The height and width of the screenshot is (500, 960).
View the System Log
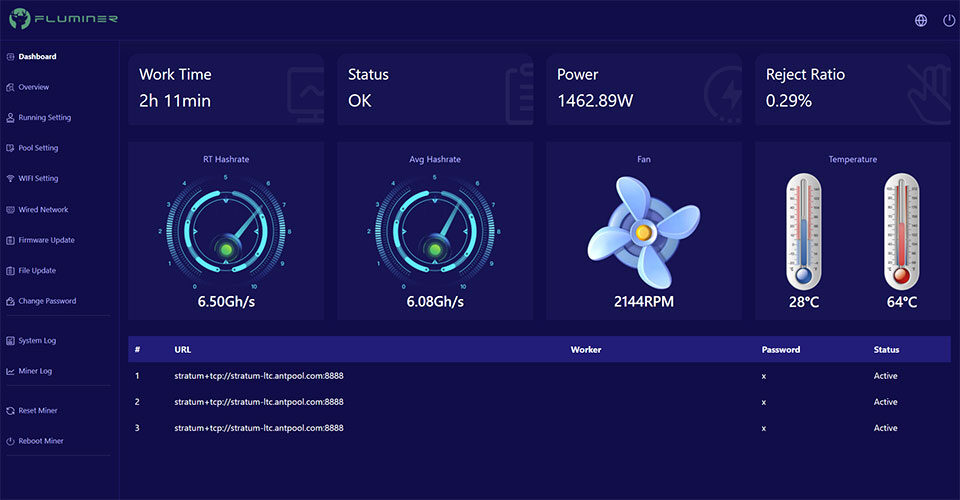(x=37, y=341)
